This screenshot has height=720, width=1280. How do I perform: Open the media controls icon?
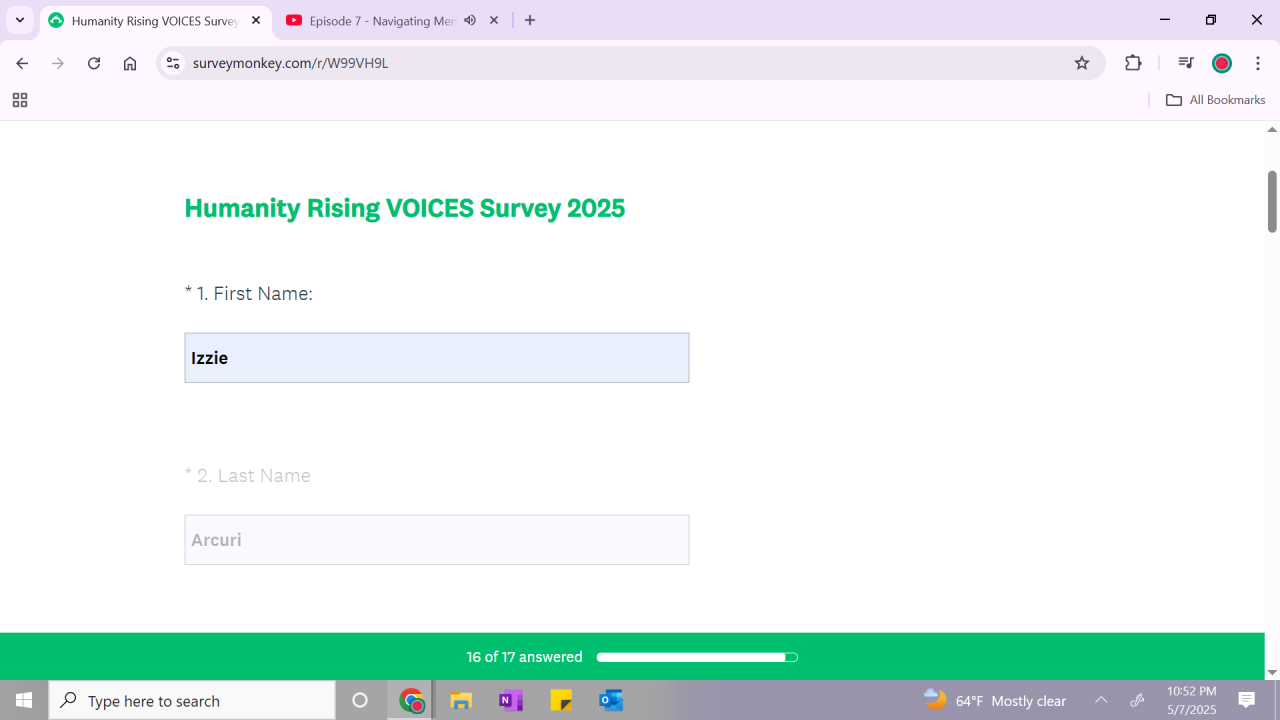[x=1186, y=63]
